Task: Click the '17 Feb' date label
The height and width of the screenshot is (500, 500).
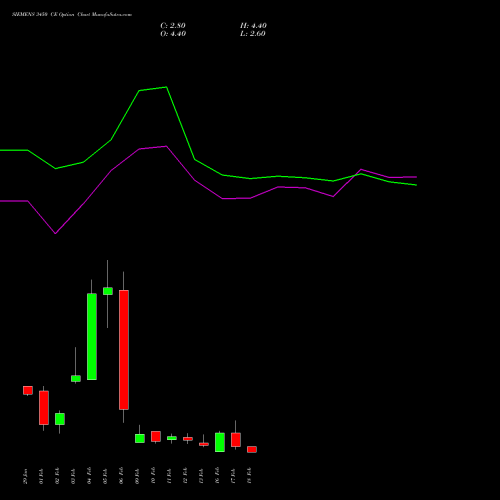Action: pyautogui.click(x=234, y=476)
